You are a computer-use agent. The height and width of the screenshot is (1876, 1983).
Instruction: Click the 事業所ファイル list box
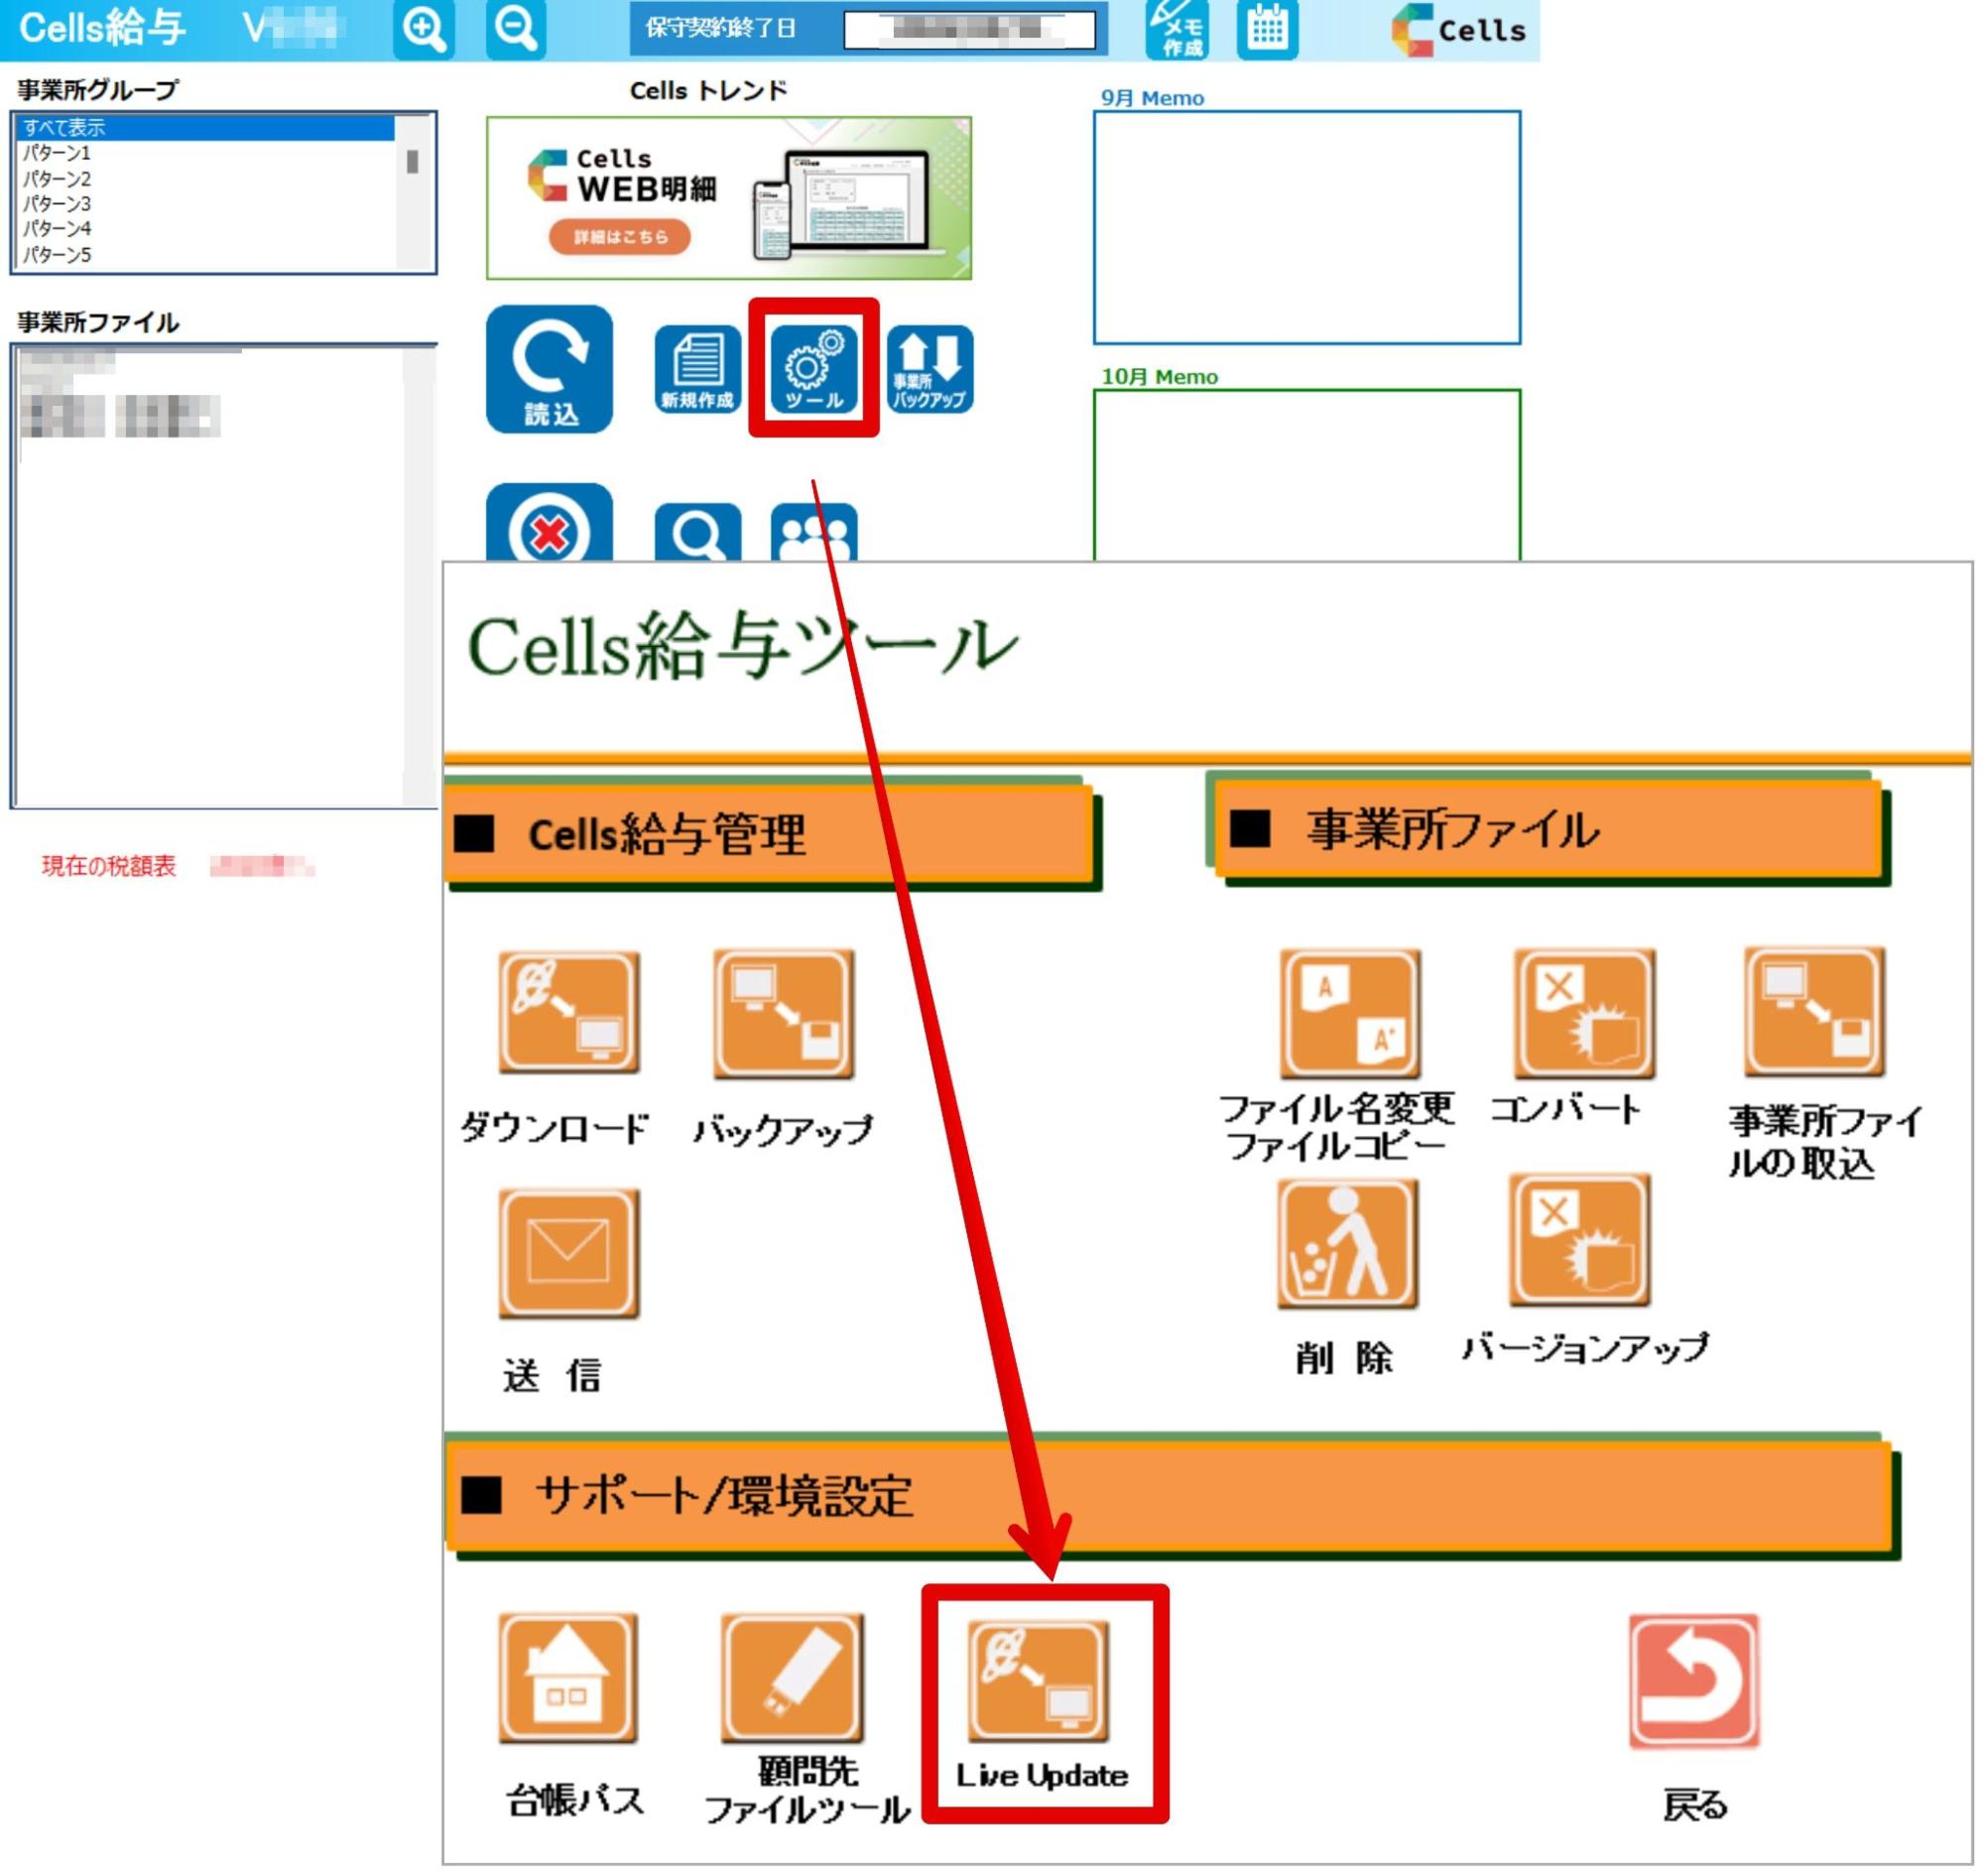pos(224,576)
